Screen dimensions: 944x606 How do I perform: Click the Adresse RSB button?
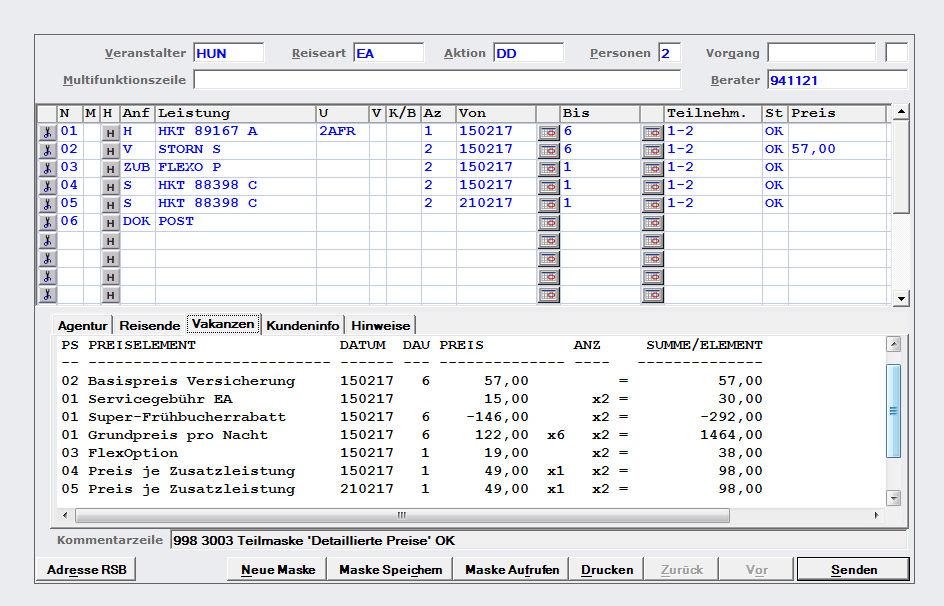[87, 569]
